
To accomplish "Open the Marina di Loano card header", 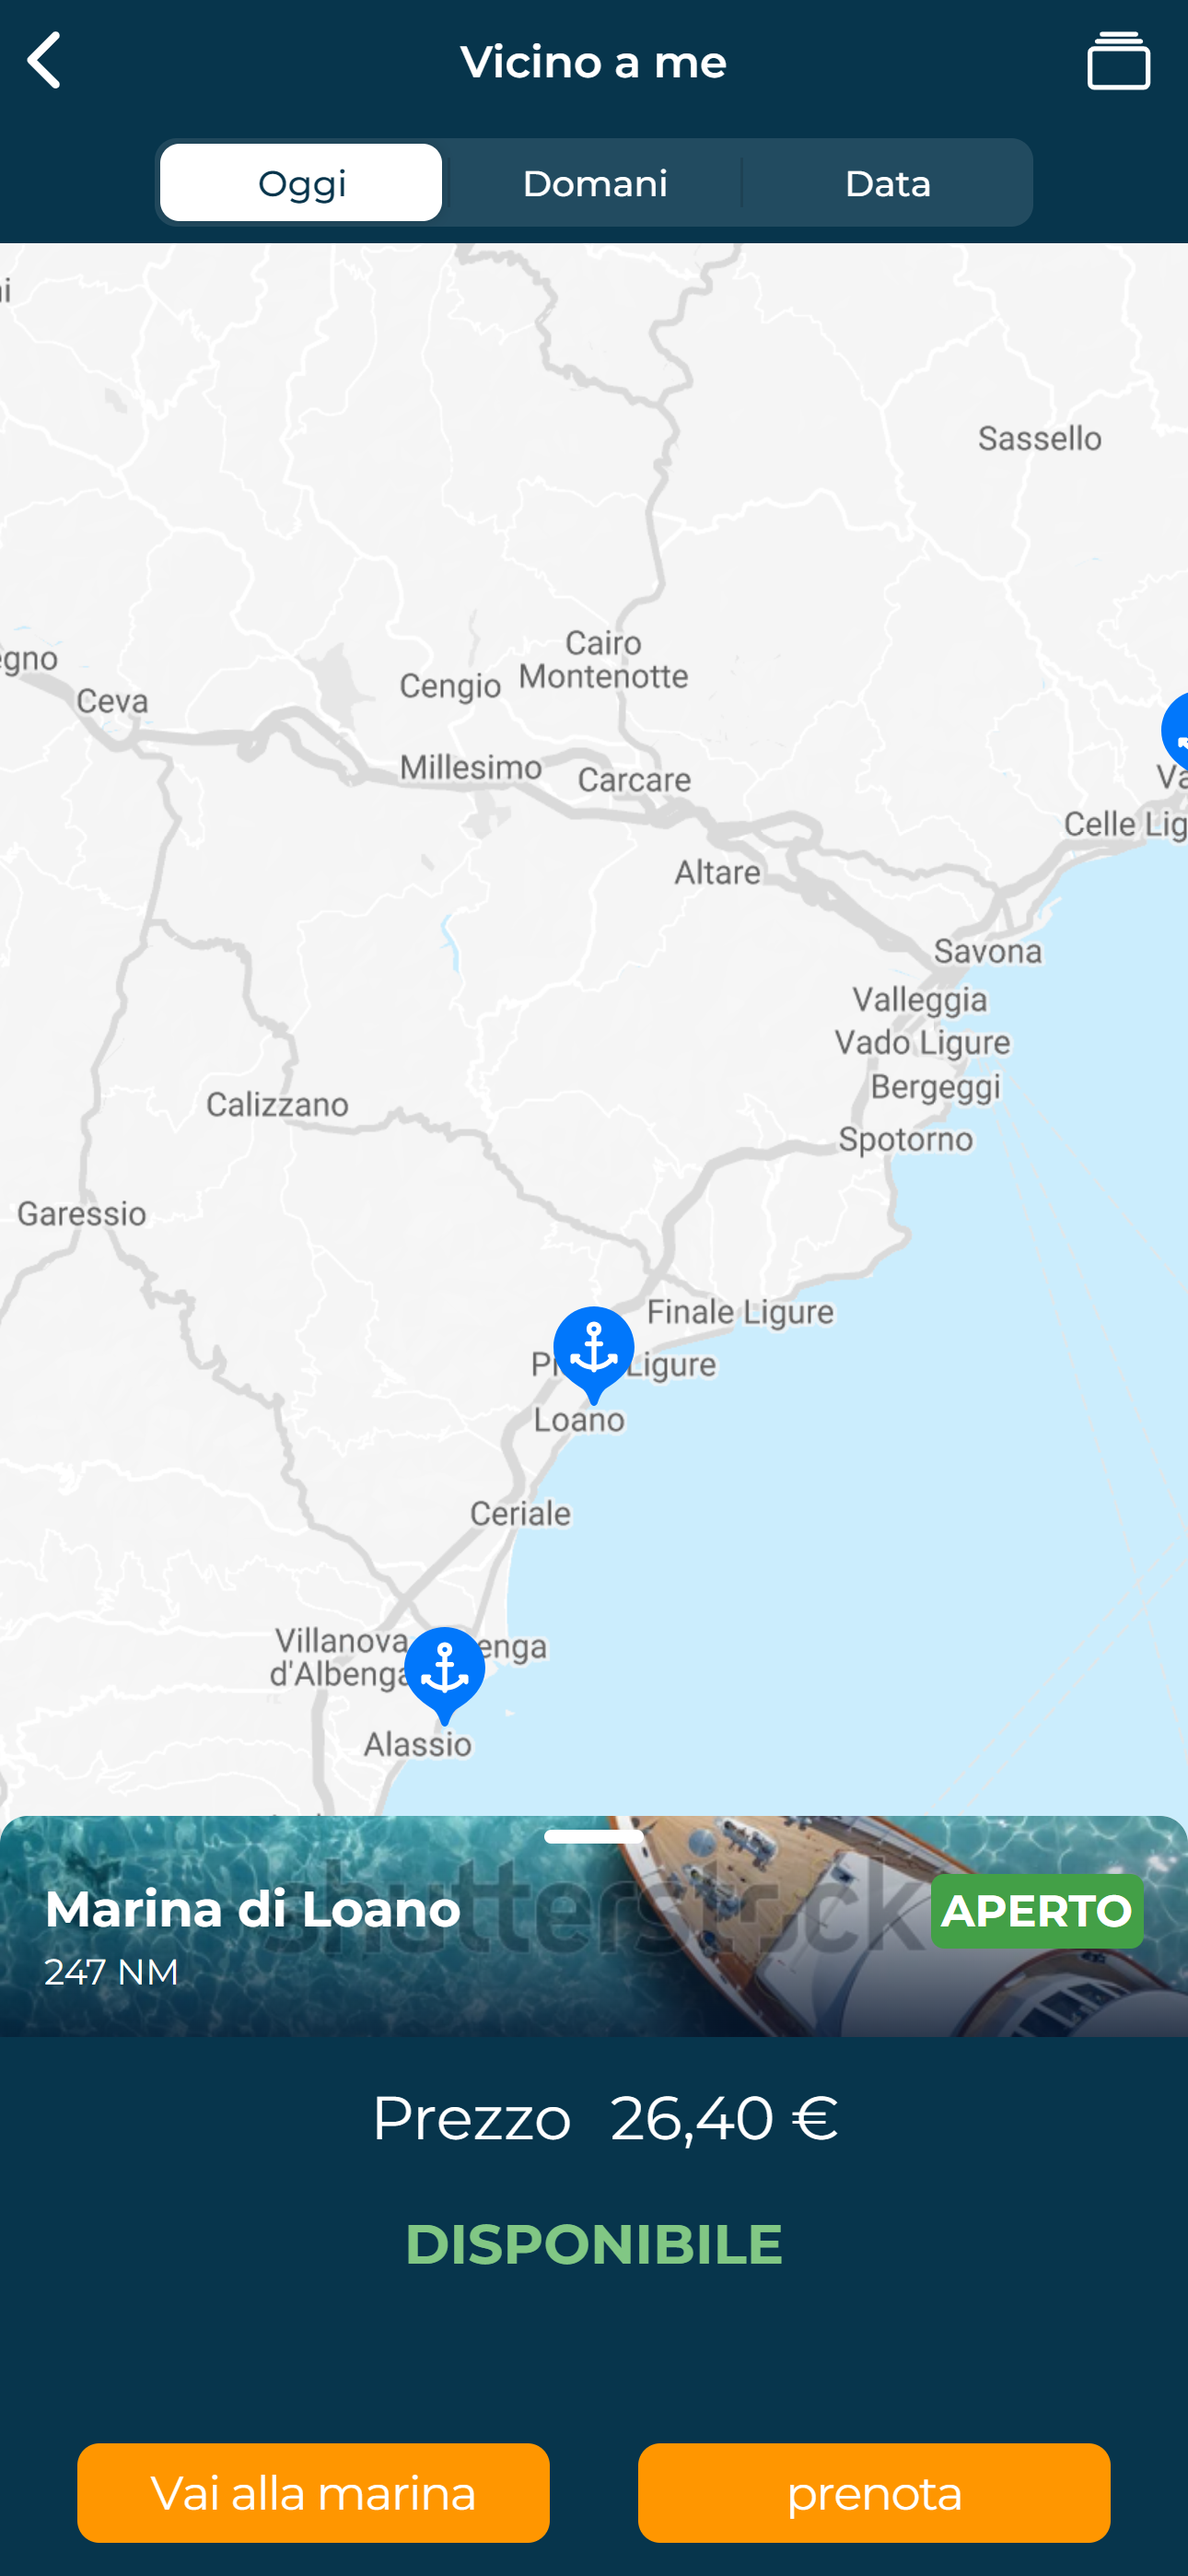I will [x=594, y=1927].
